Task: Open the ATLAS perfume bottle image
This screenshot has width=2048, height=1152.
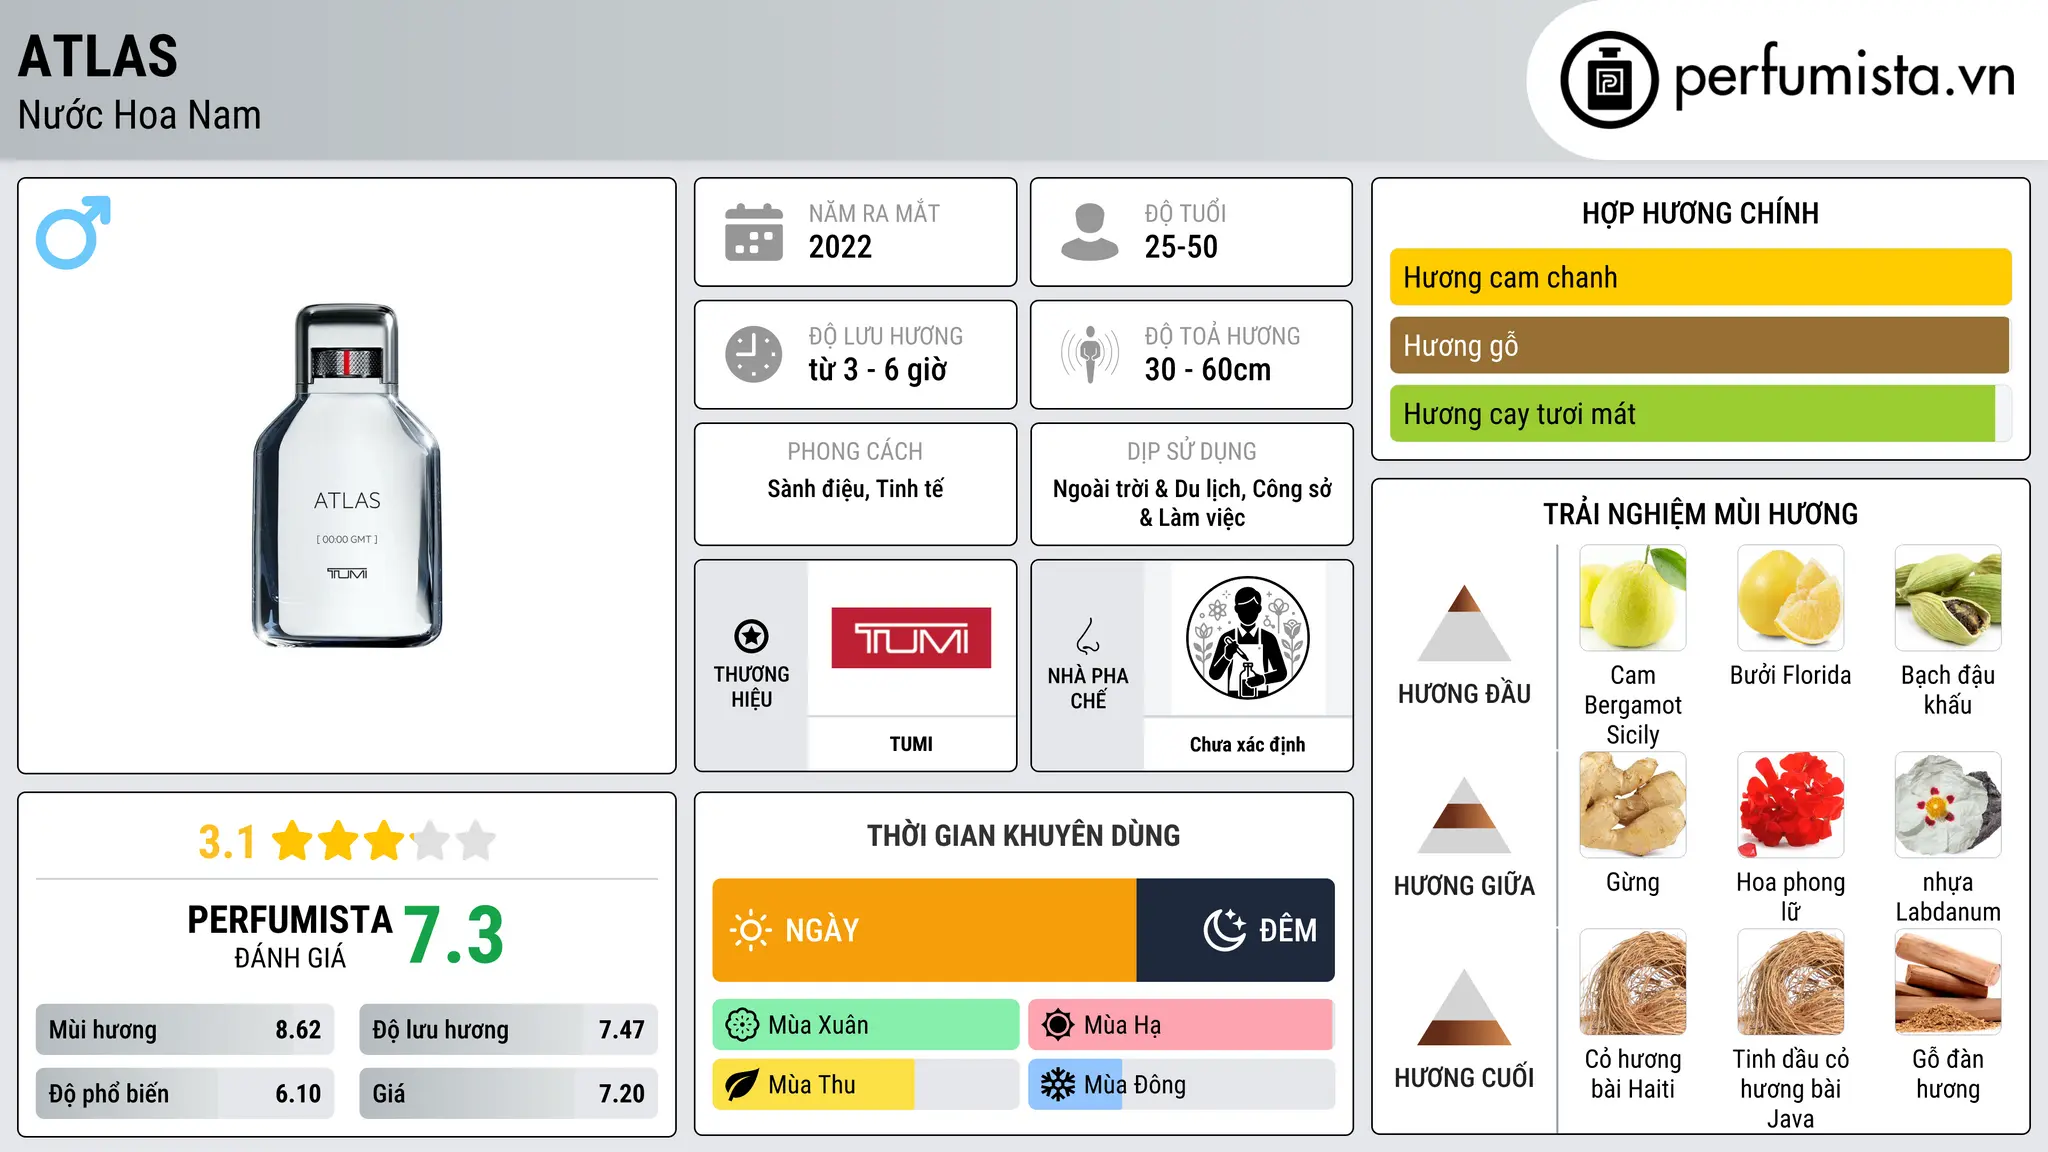Action: (347, 475)
